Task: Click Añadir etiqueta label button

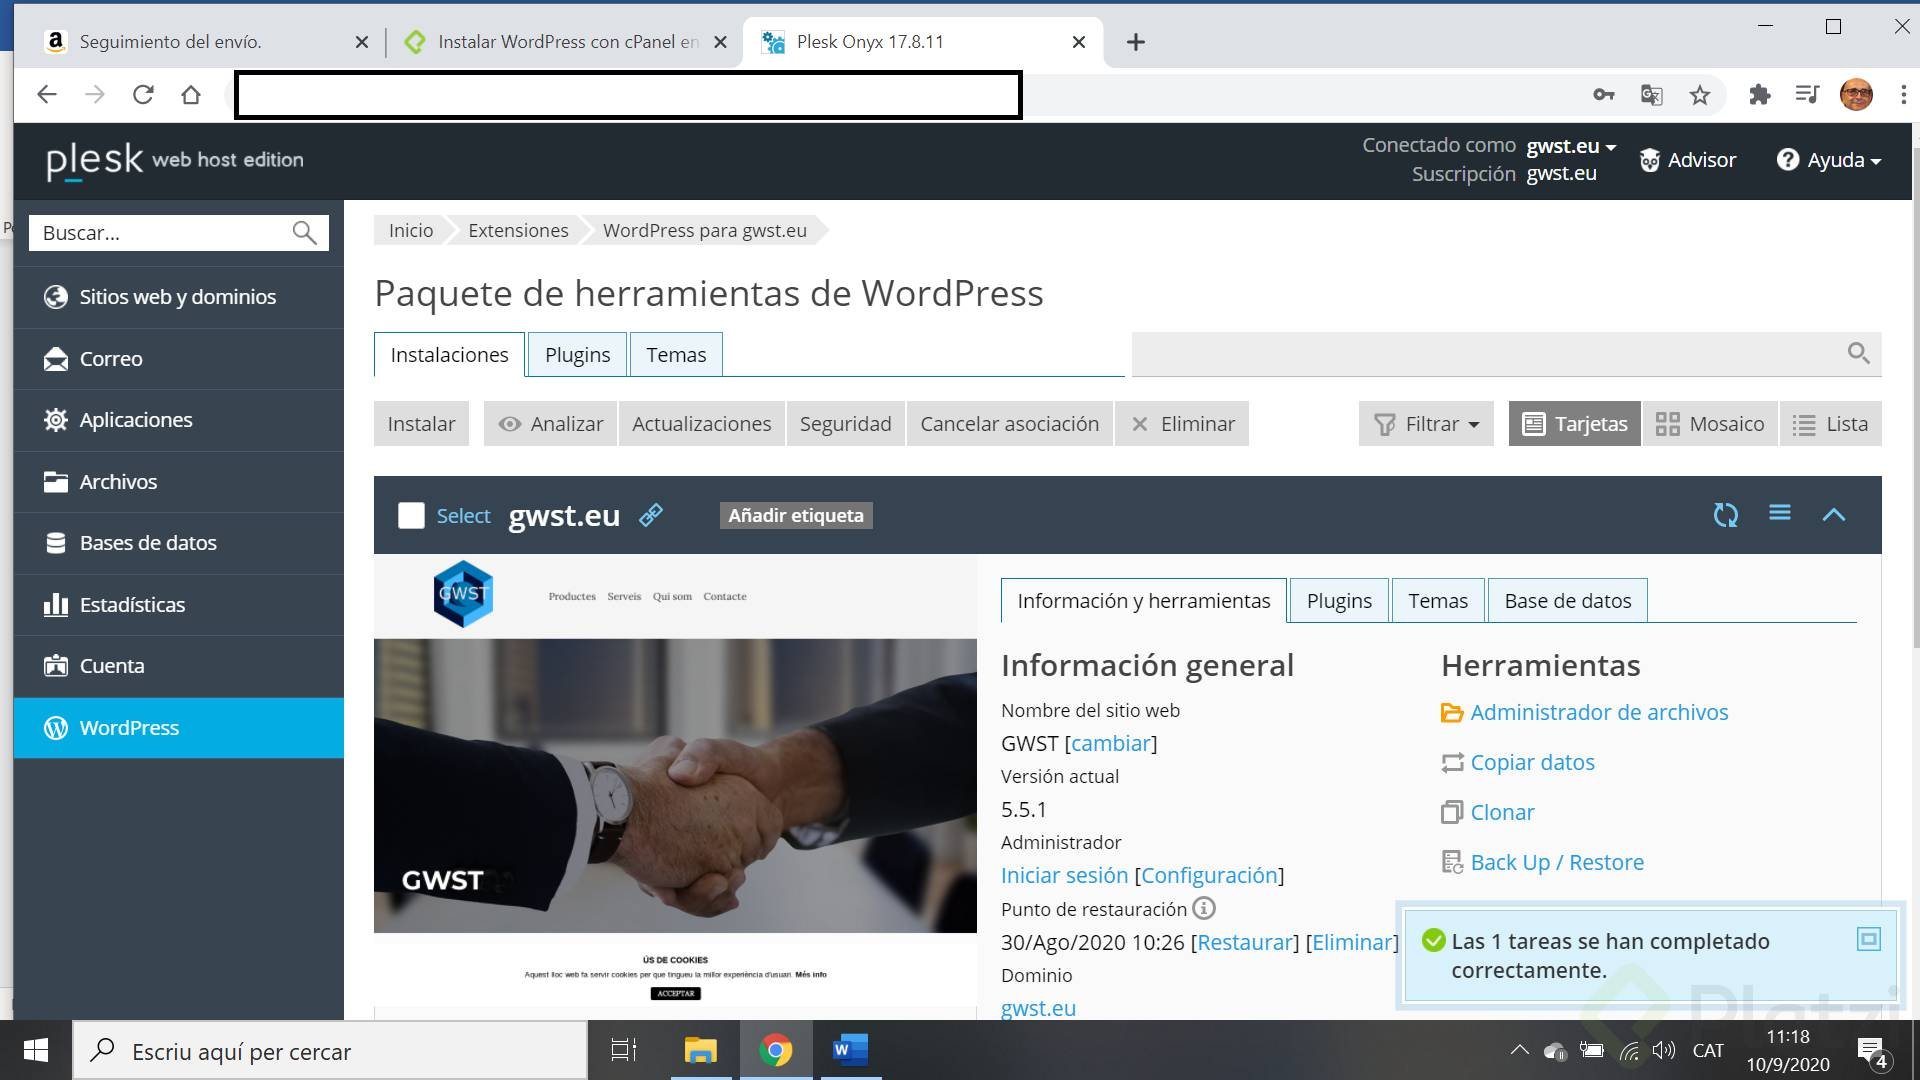Action: [795, 515]
